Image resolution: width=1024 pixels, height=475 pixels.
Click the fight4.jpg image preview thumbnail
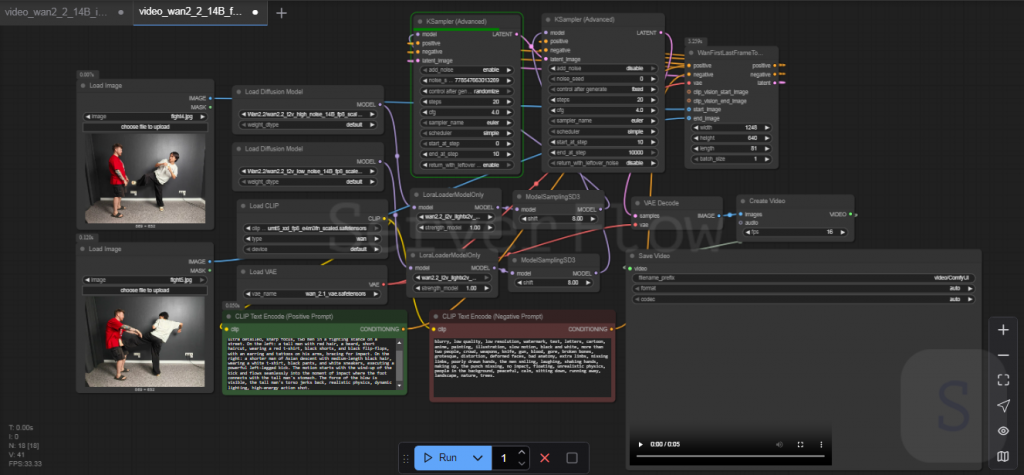pos(145,178)
